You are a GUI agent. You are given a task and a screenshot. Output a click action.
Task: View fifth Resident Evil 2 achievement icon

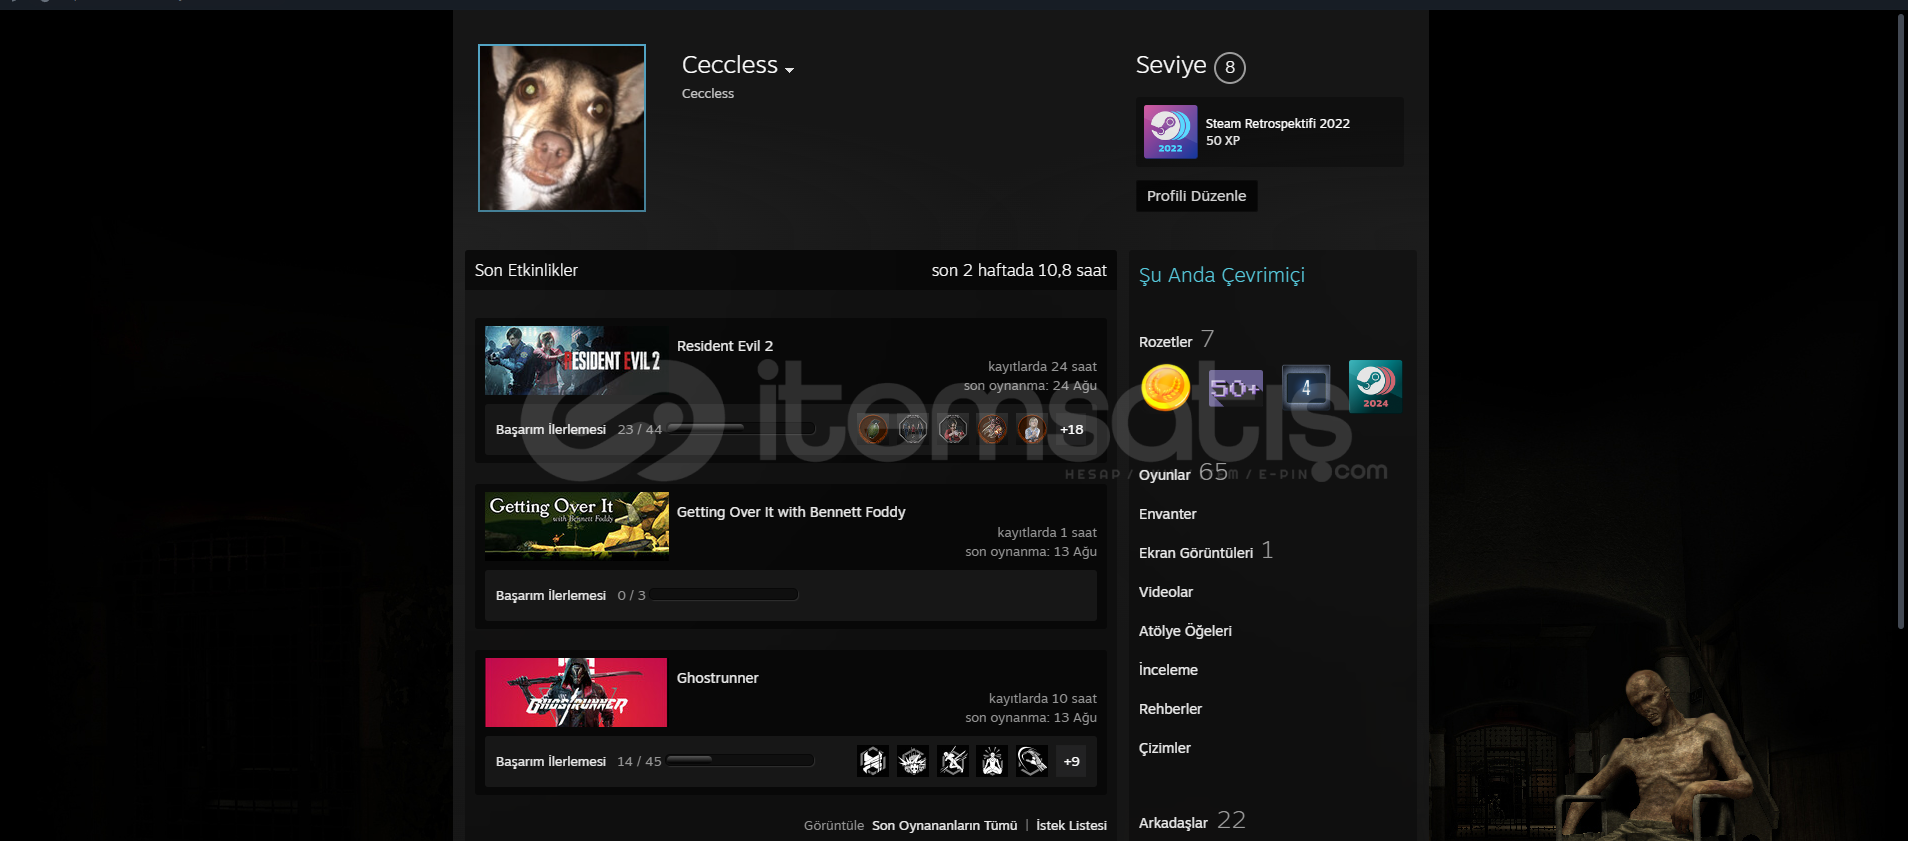[x=1032, y=429]
